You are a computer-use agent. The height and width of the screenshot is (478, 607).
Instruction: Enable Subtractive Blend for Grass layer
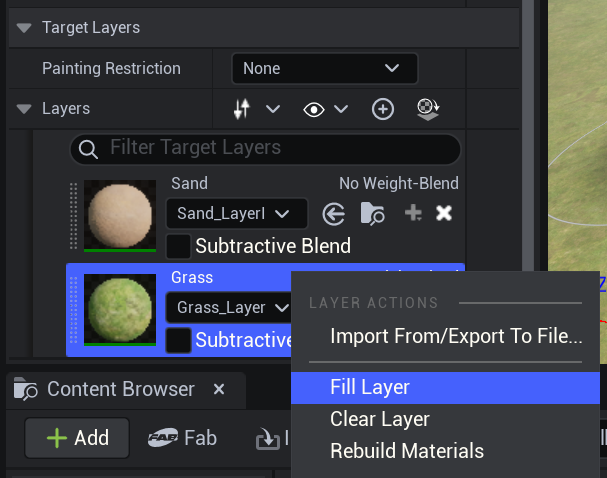click(178, 340)
